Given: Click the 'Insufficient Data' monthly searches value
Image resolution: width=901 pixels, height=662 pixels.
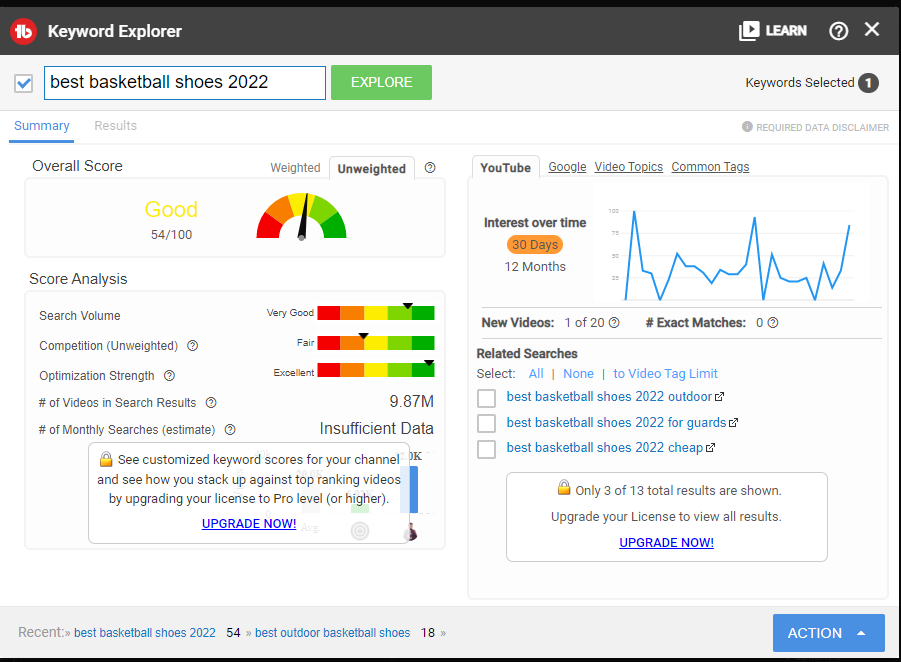Looking at the screenshot, I should pyautogui.click(x=376, y=429).
